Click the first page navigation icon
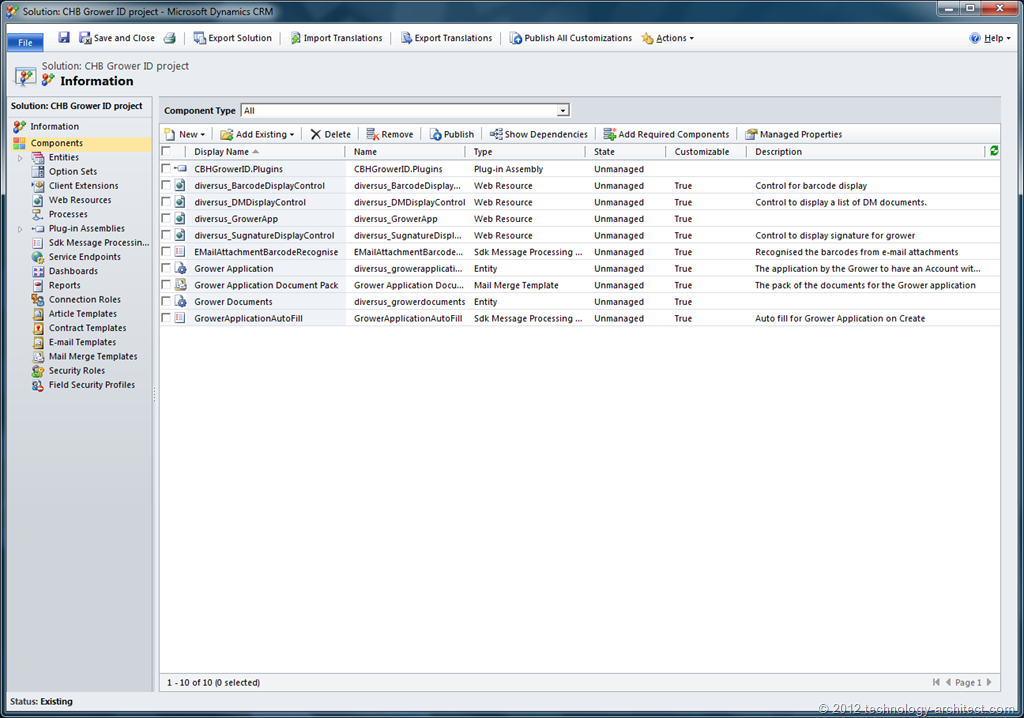 click(936, 682)
